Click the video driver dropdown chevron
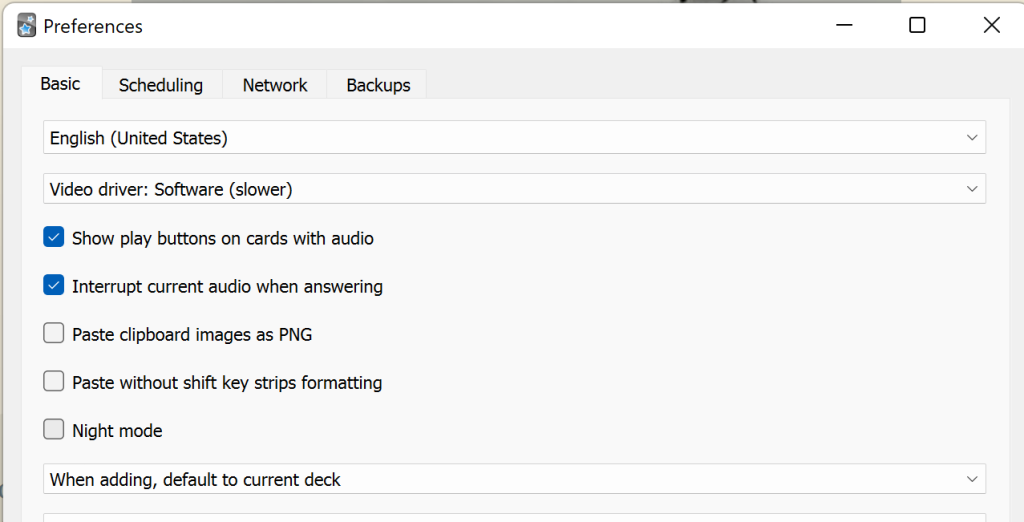1024x522 pixels. point(972,188)
